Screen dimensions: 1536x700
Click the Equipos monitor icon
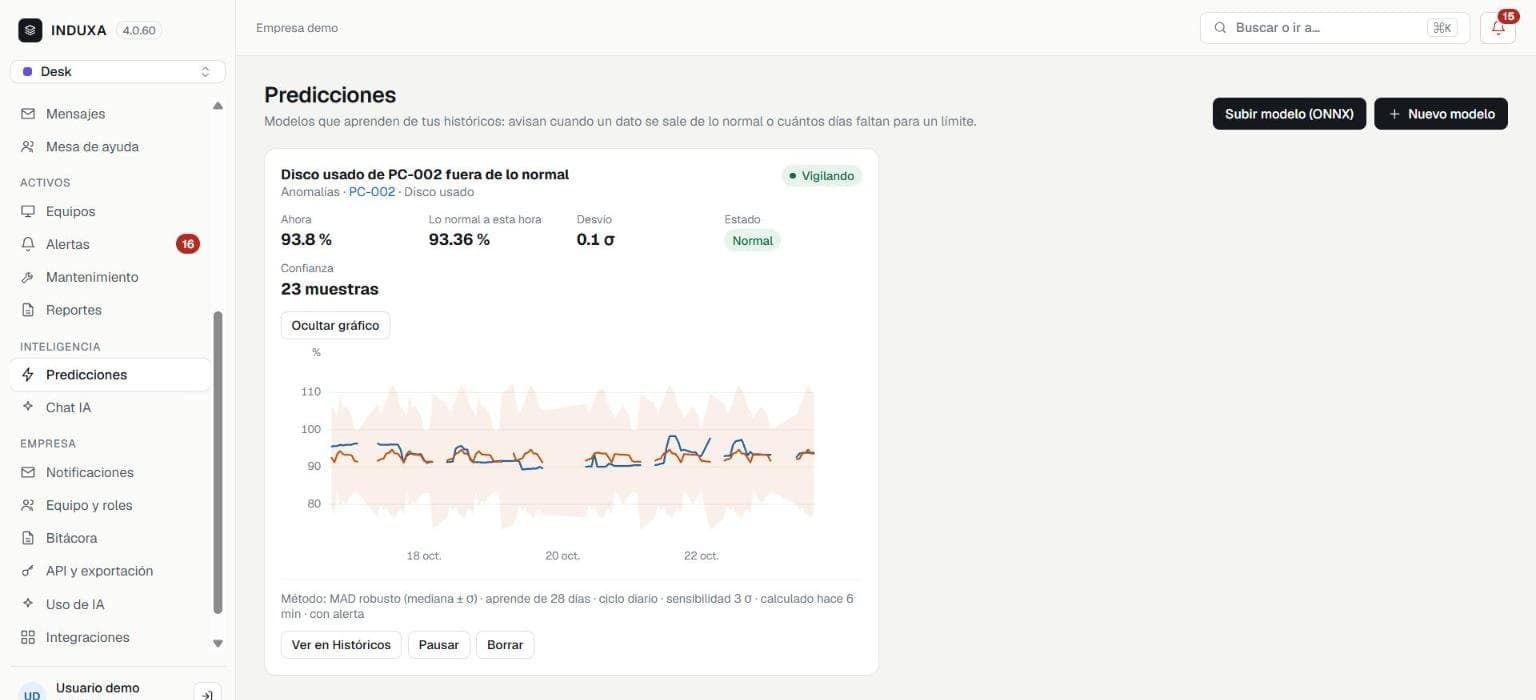[x=28, y=212]
